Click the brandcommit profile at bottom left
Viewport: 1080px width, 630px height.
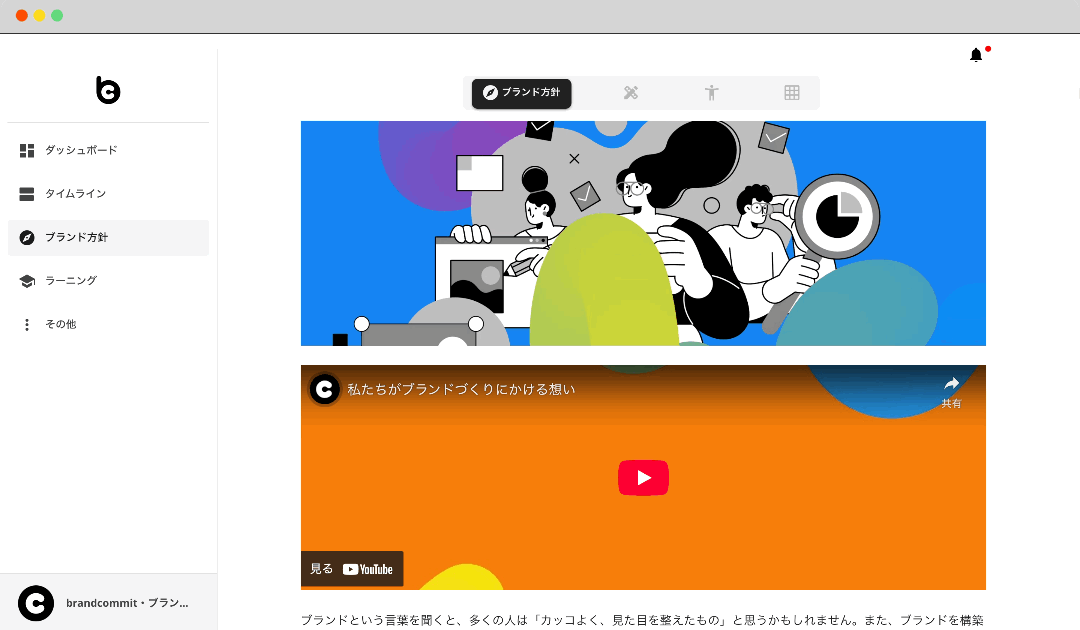point(110,602)
